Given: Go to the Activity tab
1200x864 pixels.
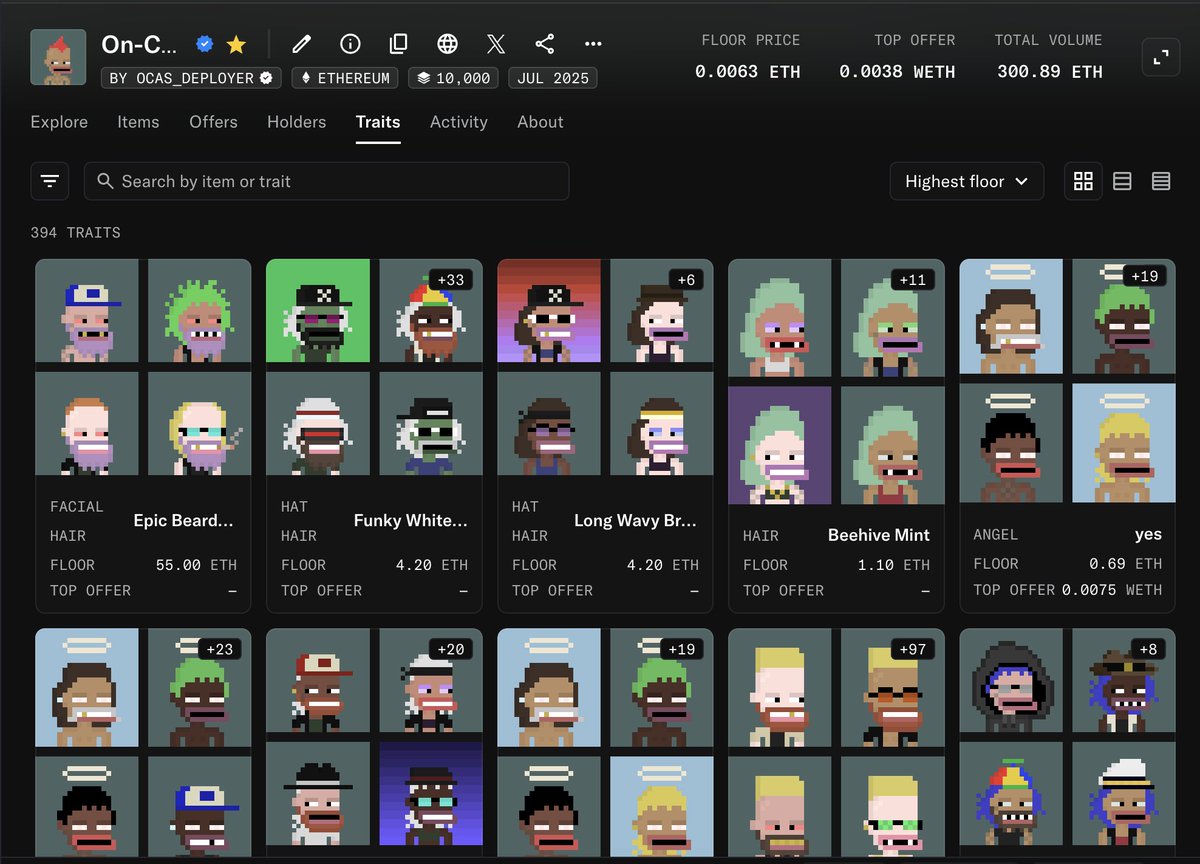Looking at the screenshot, I should 459,122.
